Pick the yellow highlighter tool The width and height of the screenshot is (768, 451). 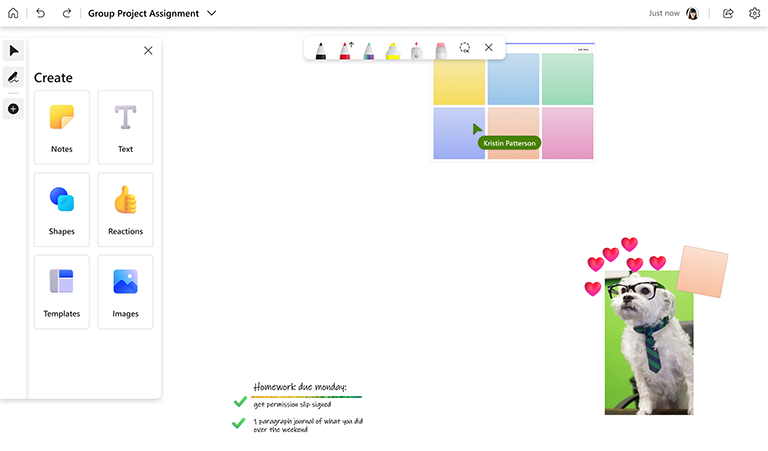tap(393, 49)
